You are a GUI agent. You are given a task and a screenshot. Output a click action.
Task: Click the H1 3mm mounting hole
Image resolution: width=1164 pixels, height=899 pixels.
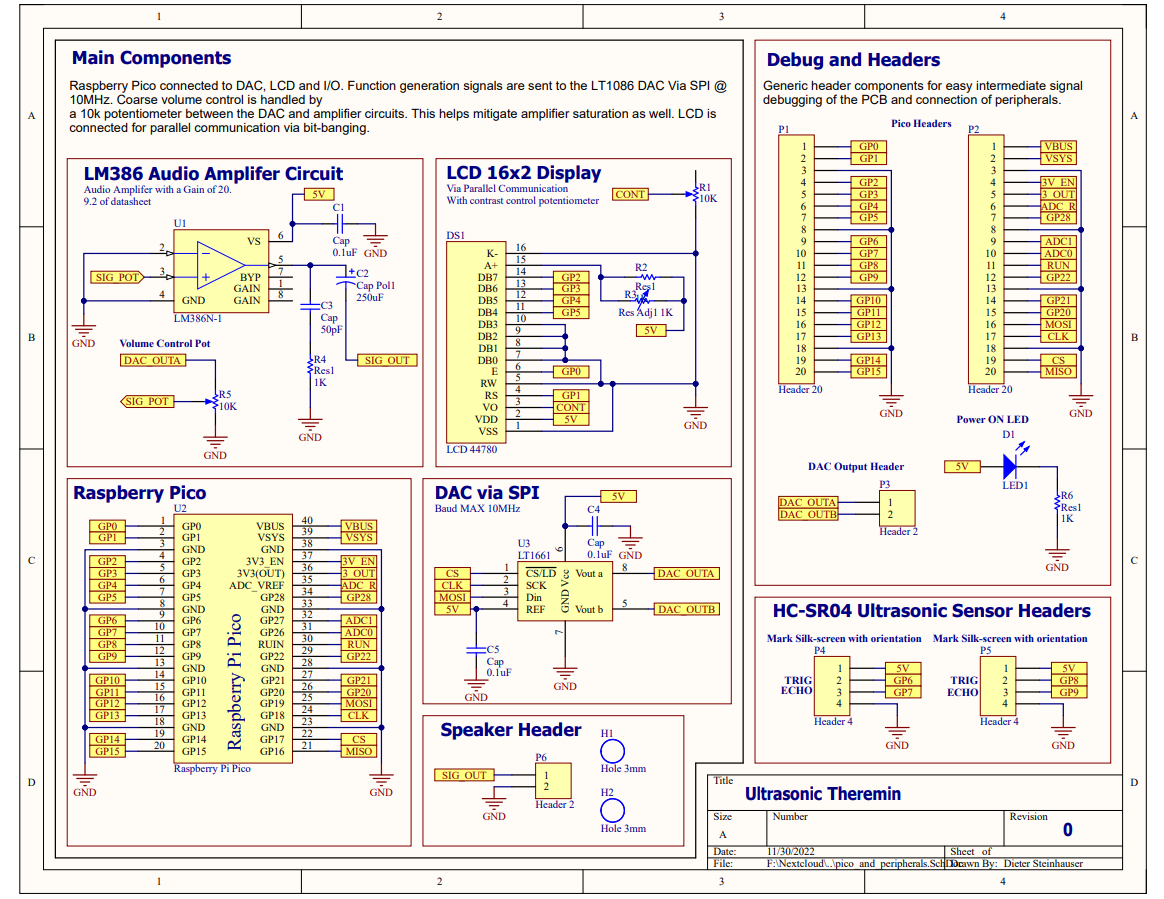(612, 751)
